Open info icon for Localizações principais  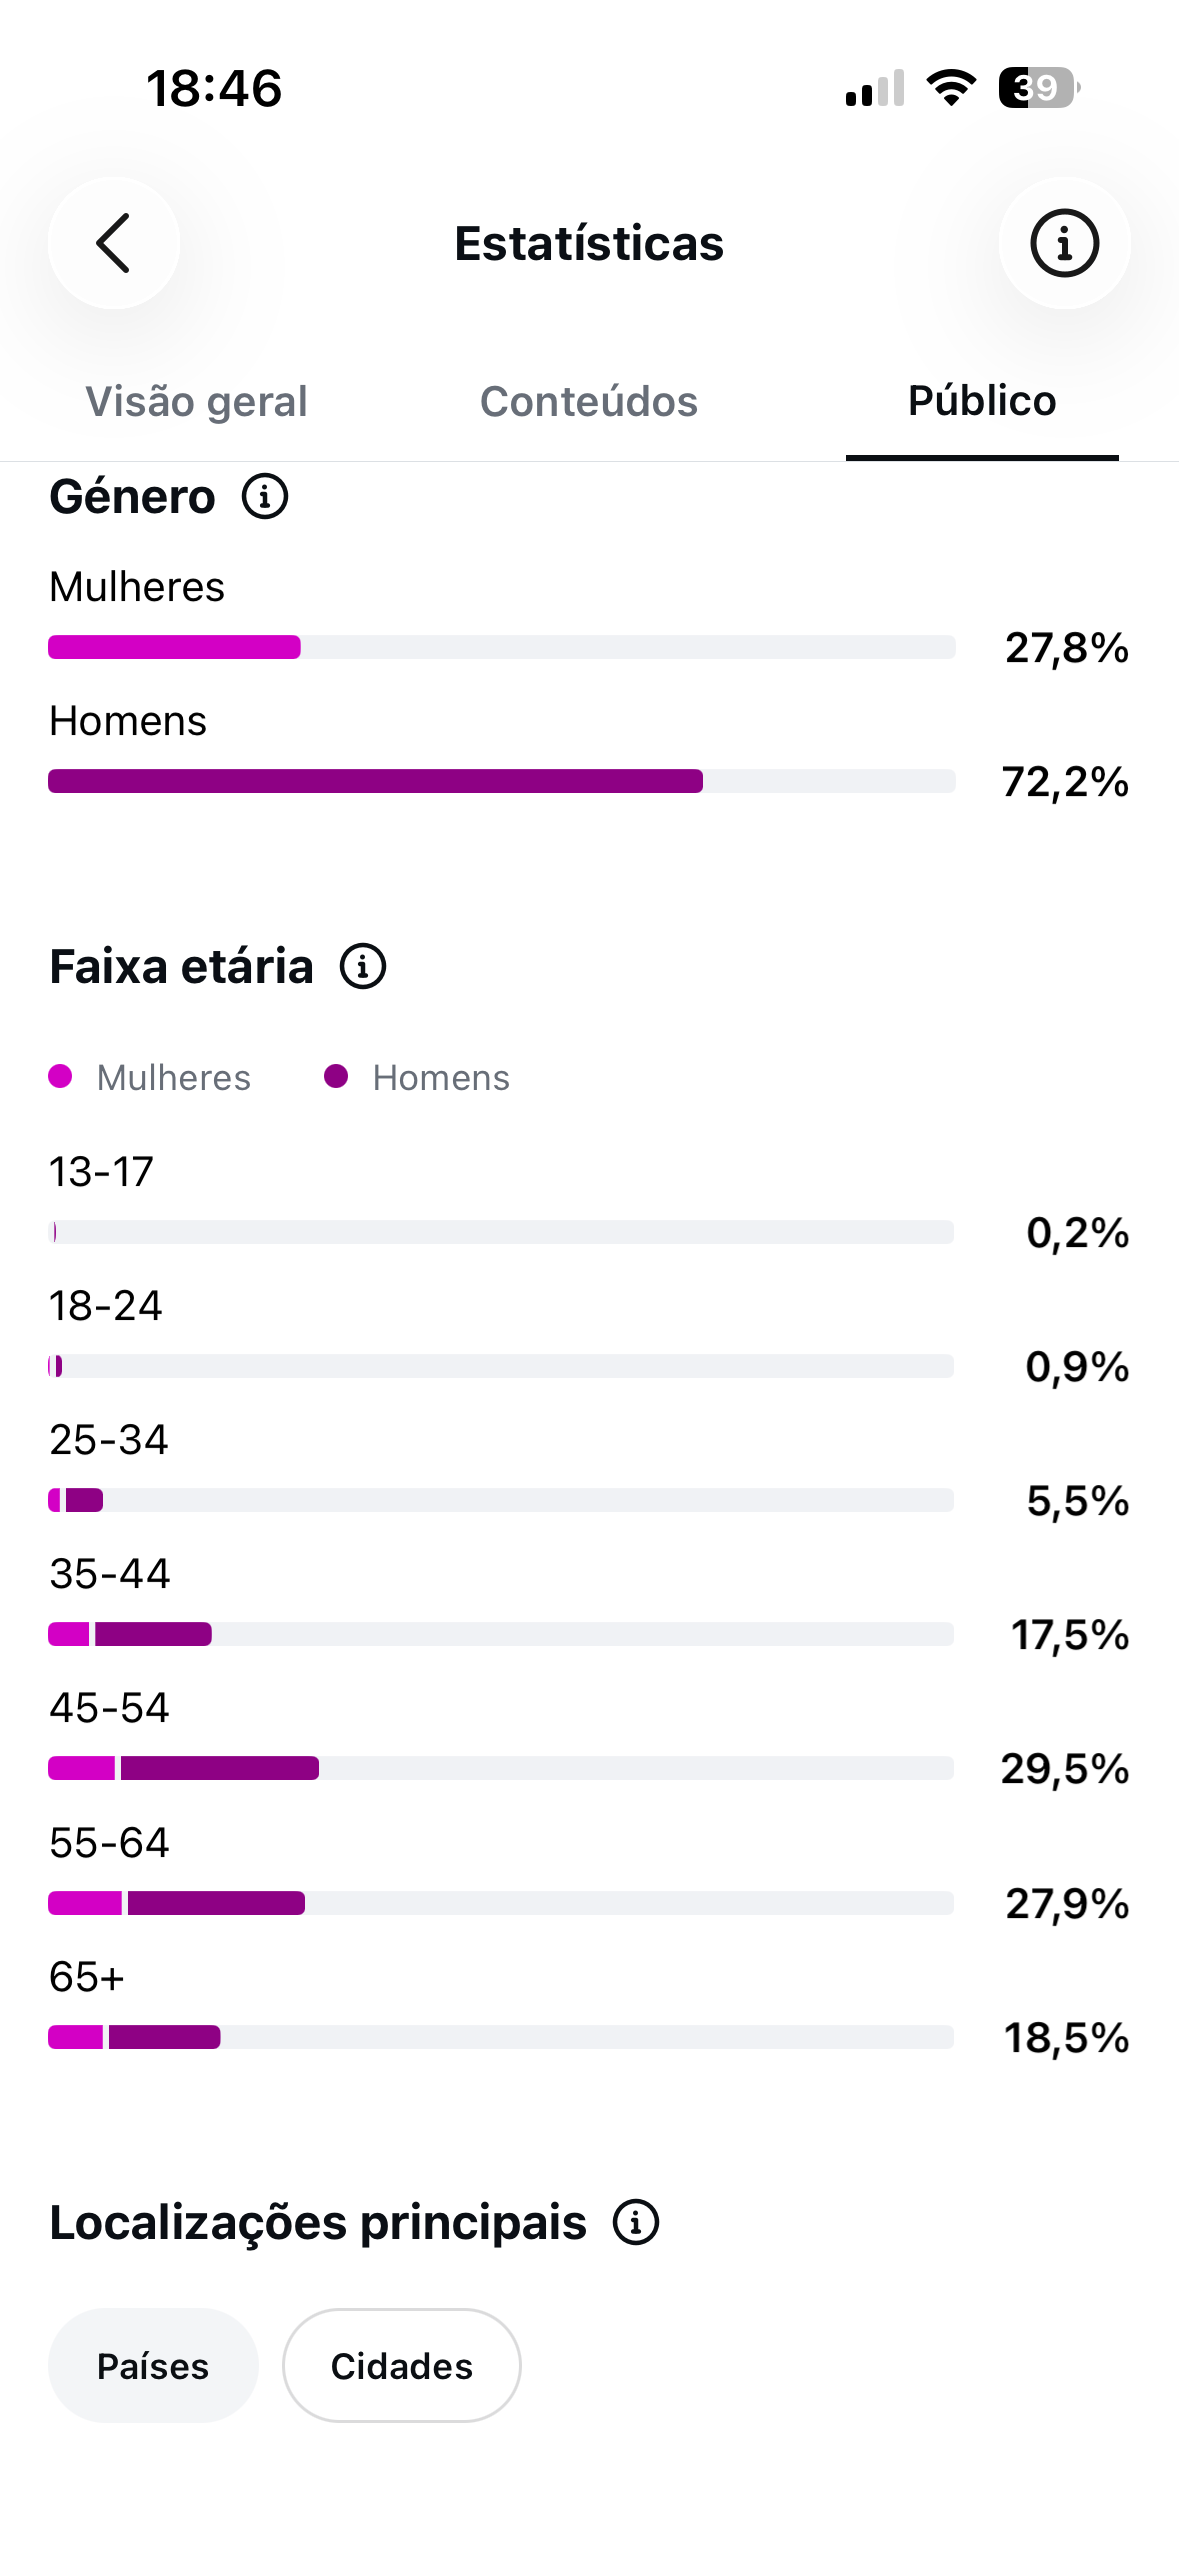pyautogui.click(x=636, y=2223)
